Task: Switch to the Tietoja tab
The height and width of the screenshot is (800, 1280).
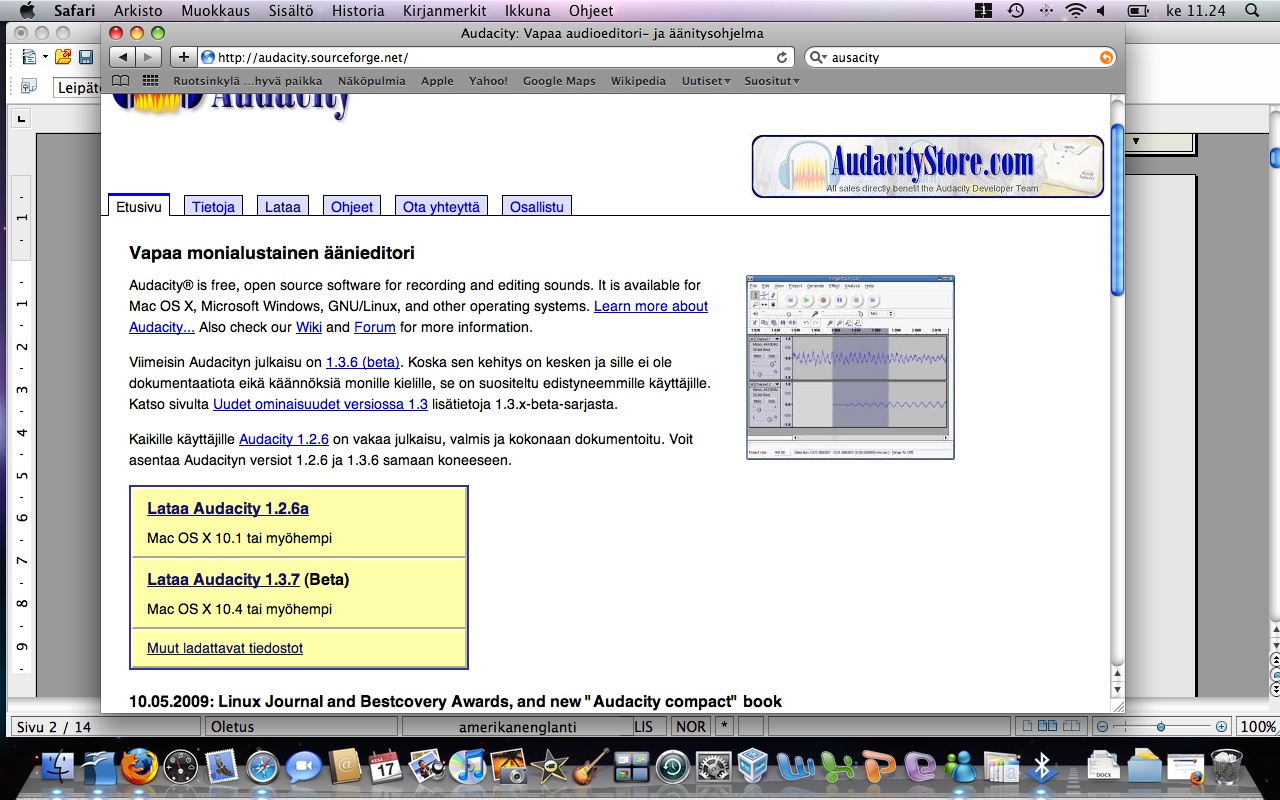Action: tap(213, 206)
